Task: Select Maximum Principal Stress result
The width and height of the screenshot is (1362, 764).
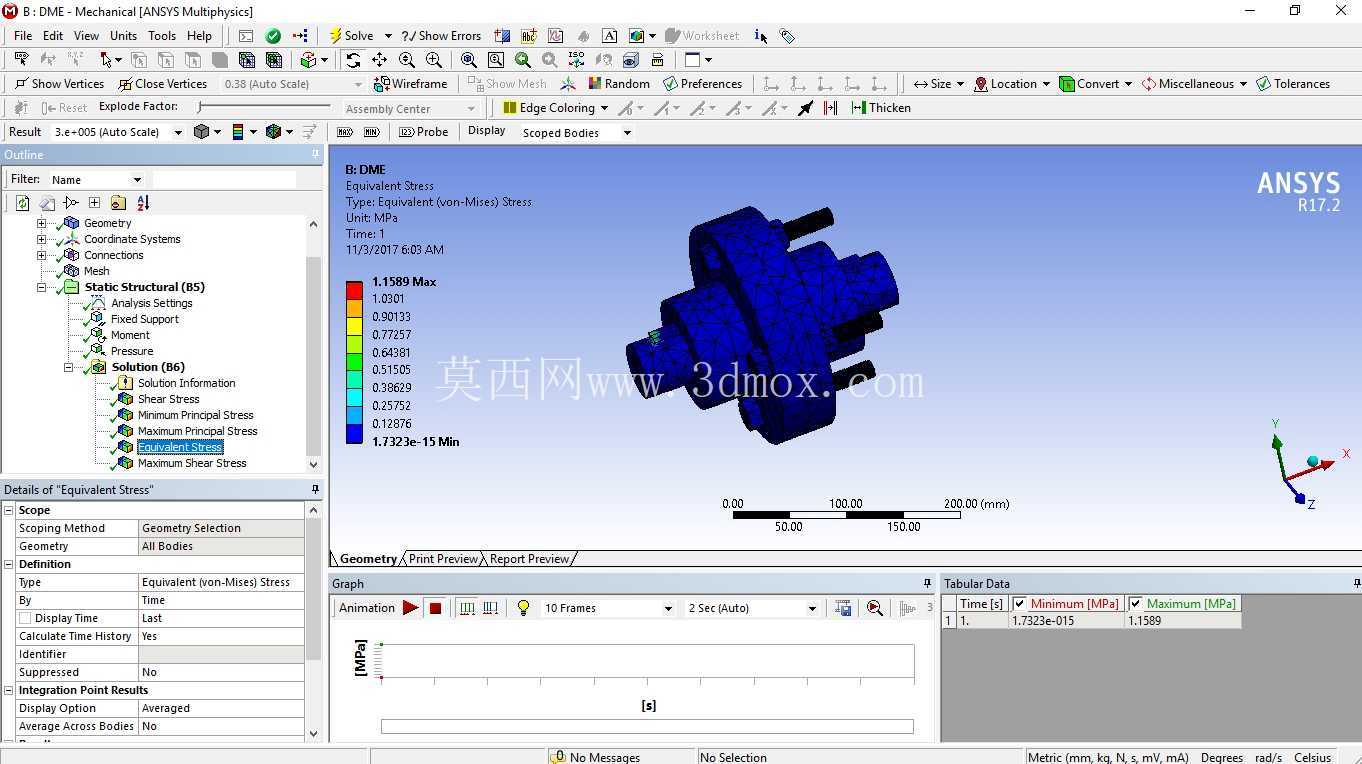Action: click(197, 431)
